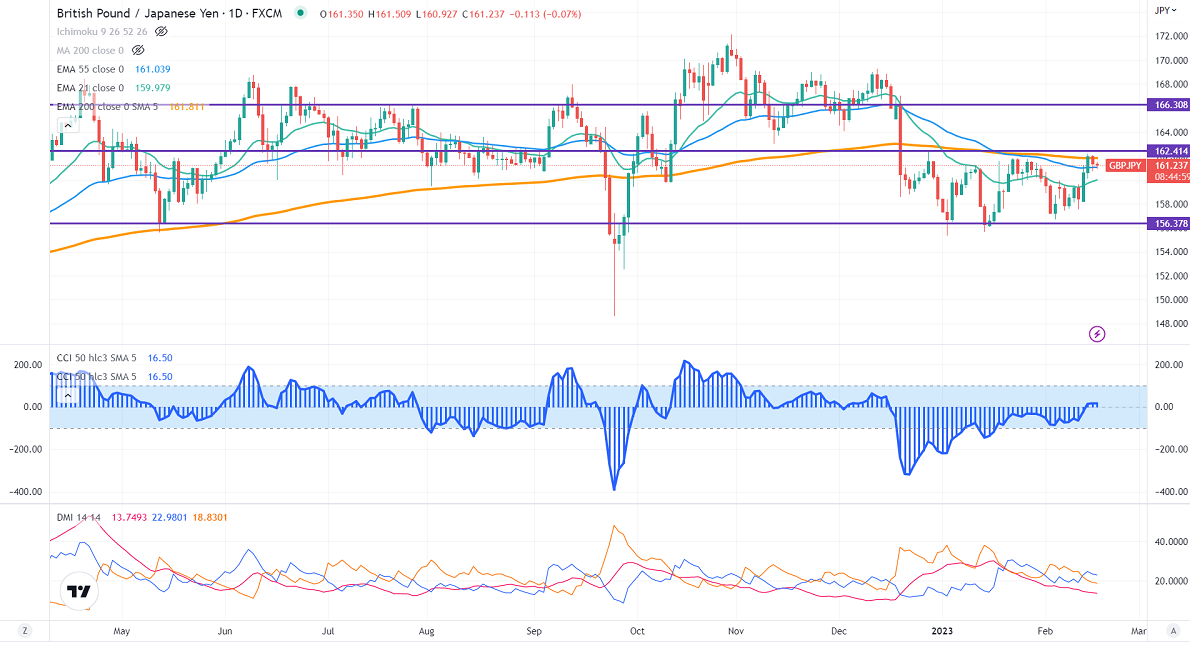This screenshot has width=1190, height=648.
Task: Open timezone settings with Z button
Action: tap(23, 631)
